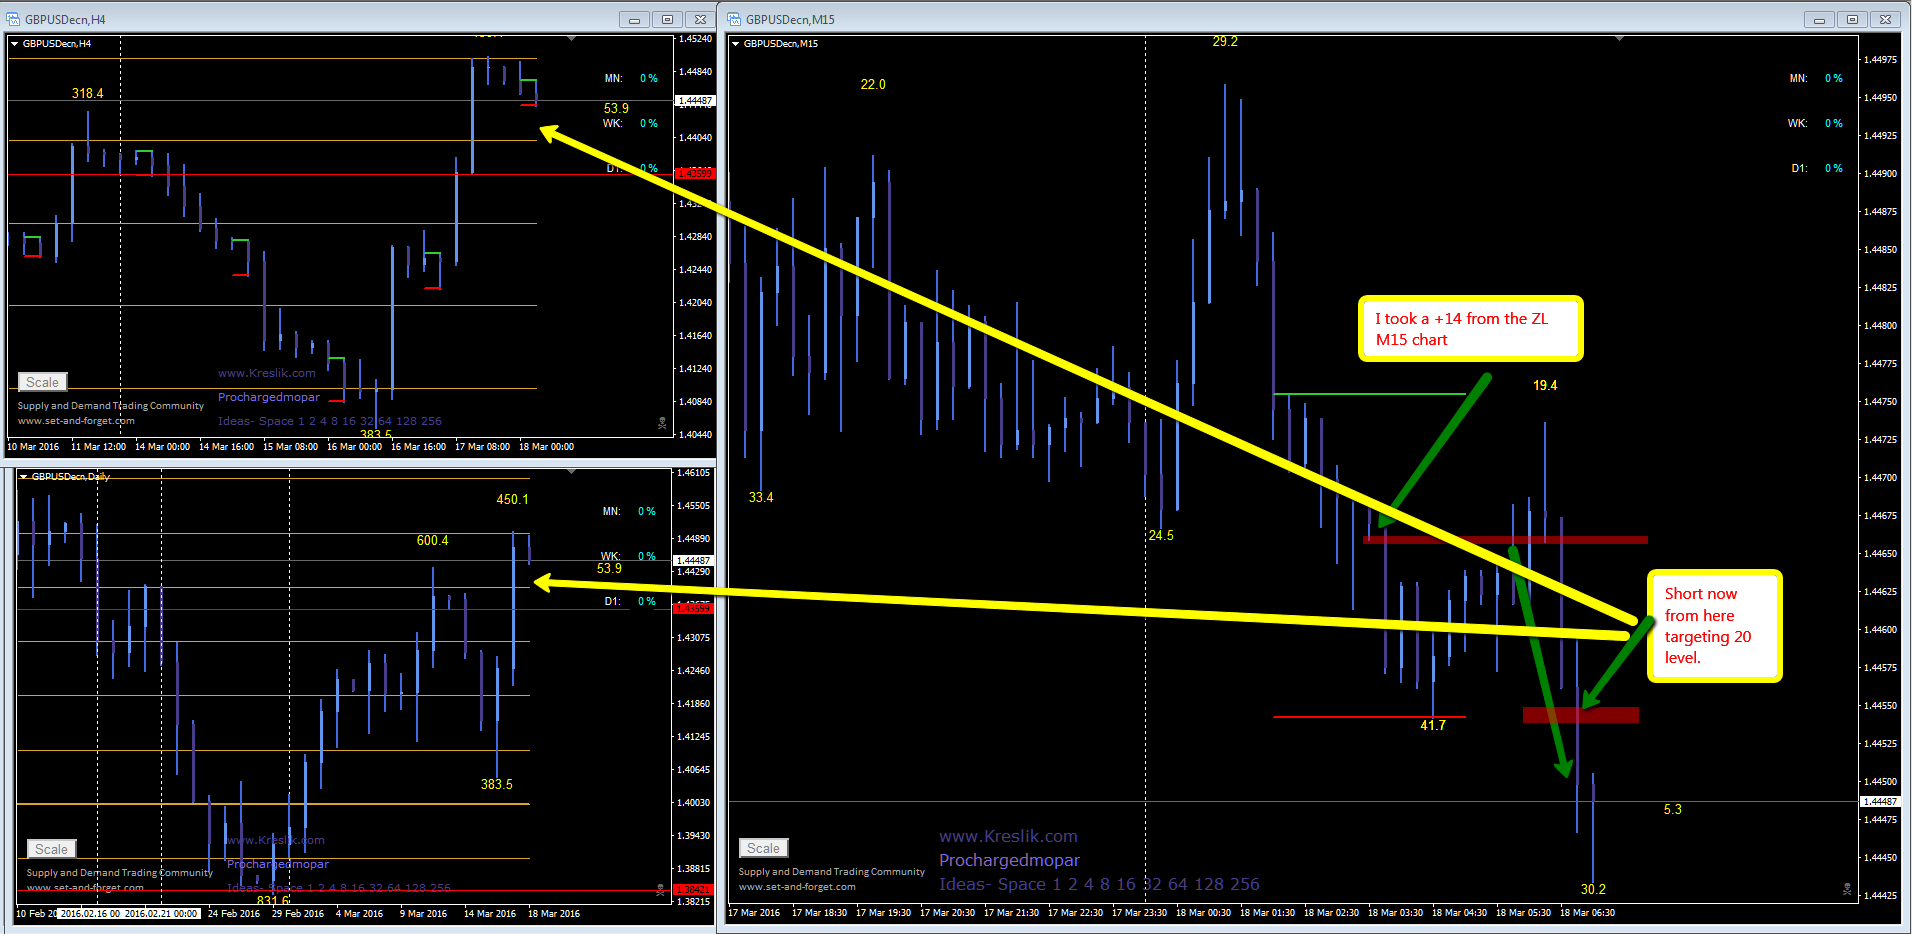1912x934 pixels.
Task: Click the WK: 0 % value in M15 chart
Action: coord(1834,123)
